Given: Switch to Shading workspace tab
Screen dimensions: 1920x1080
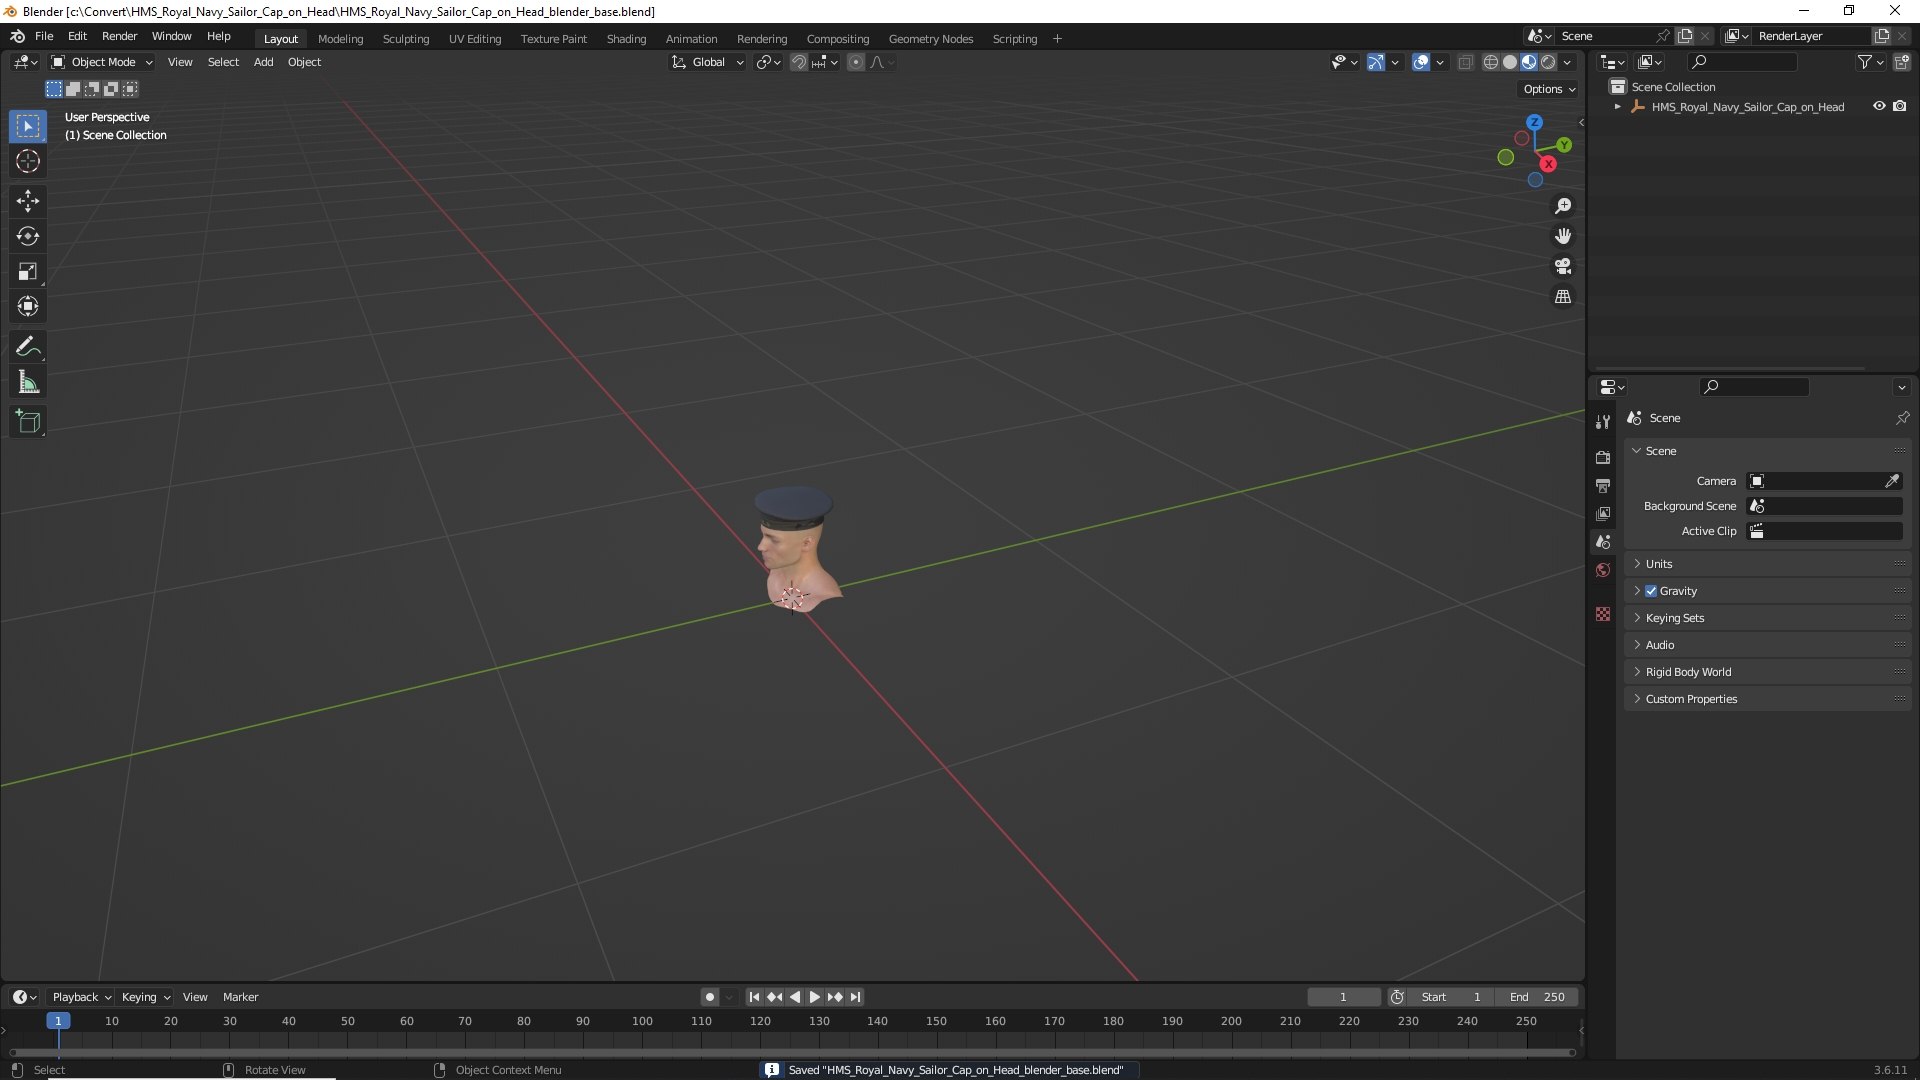Looking at the screenshot, I should pos(626,39).
